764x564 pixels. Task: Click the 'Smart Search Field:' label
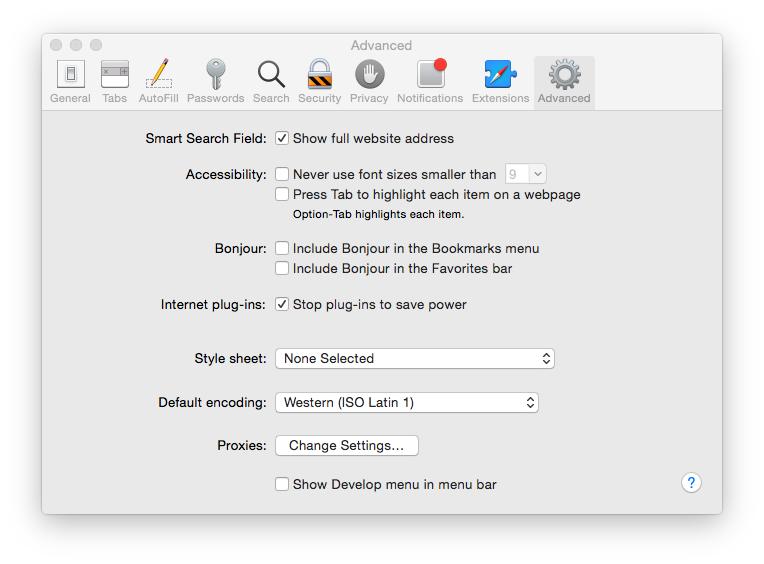tap(206, 138)
